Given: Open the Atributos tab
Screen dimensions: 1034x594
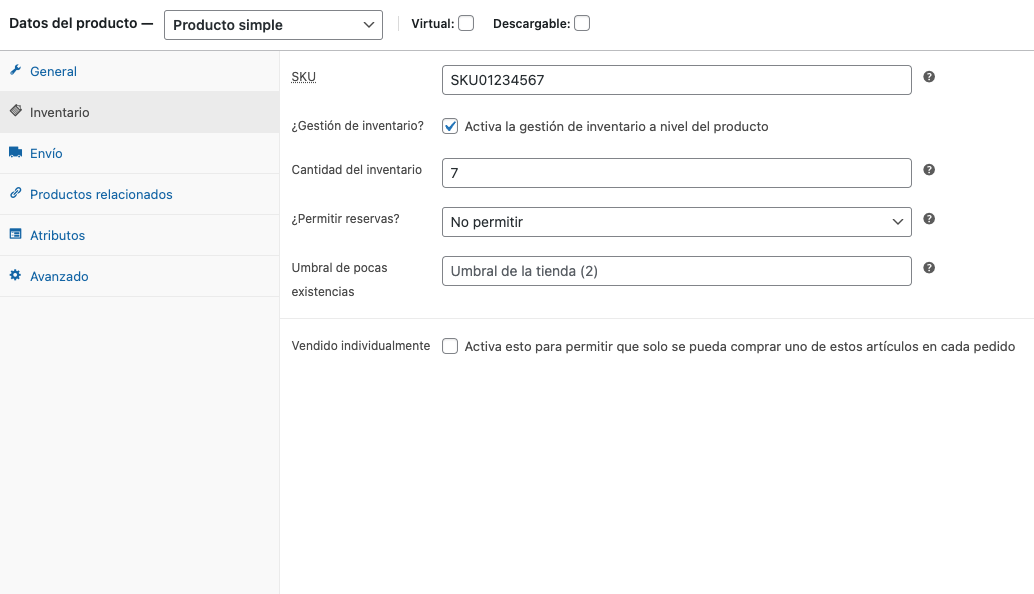Looking at the screenshot, I should [57, 236].
